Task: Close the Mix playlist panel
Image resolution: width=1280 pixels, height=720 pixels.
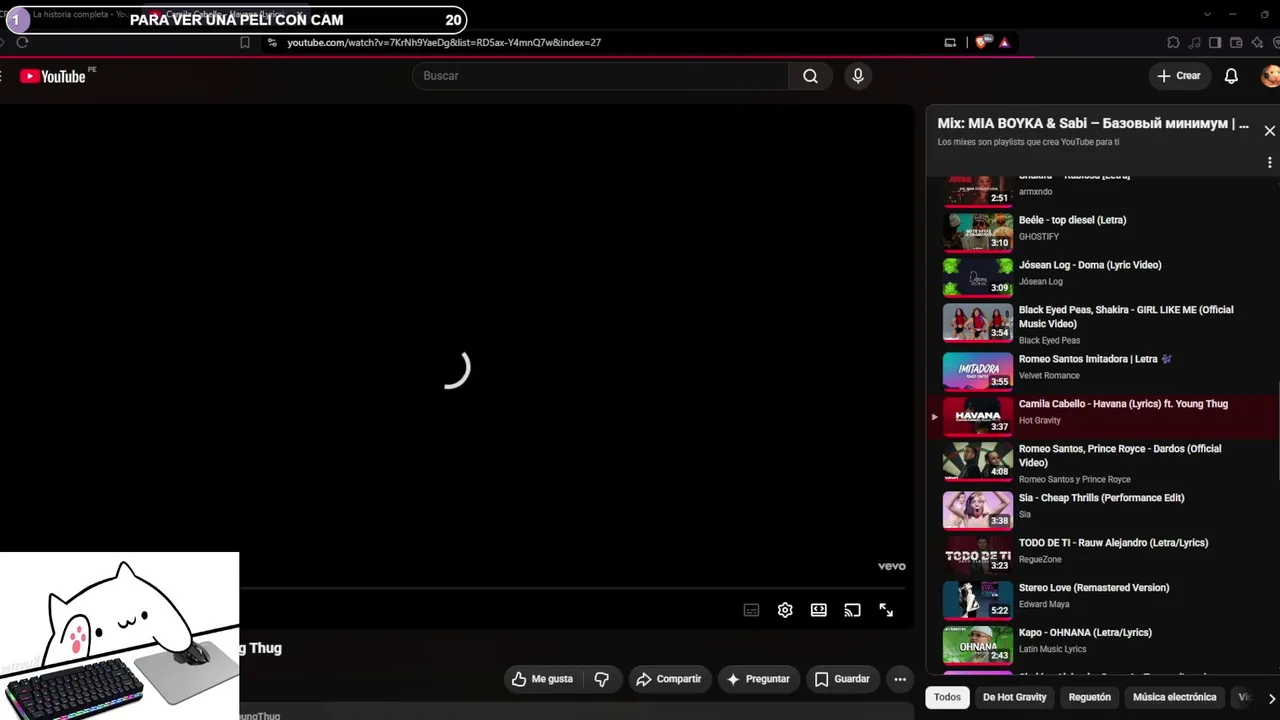Action: [x=1270, y=131]
